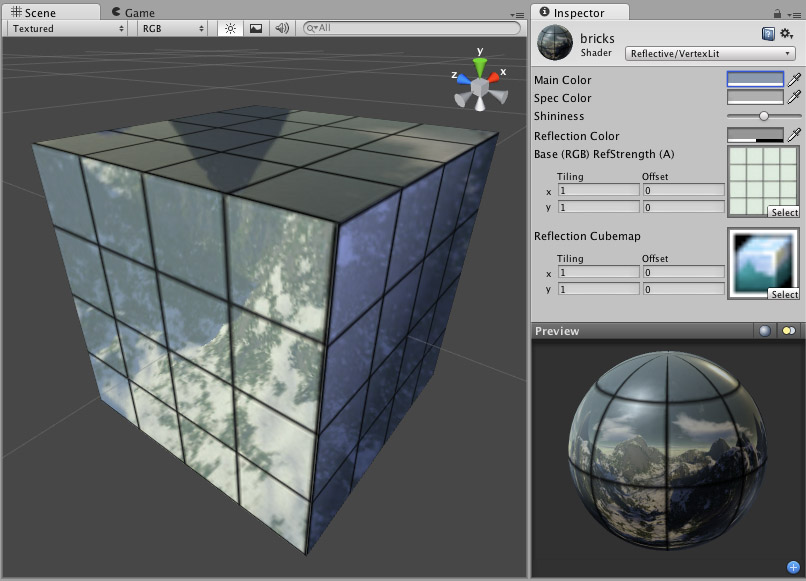Toggle the sphere preview shape icon
This screenshot has width=806, height=581.
pyautogui.click(x=764, y=331)
